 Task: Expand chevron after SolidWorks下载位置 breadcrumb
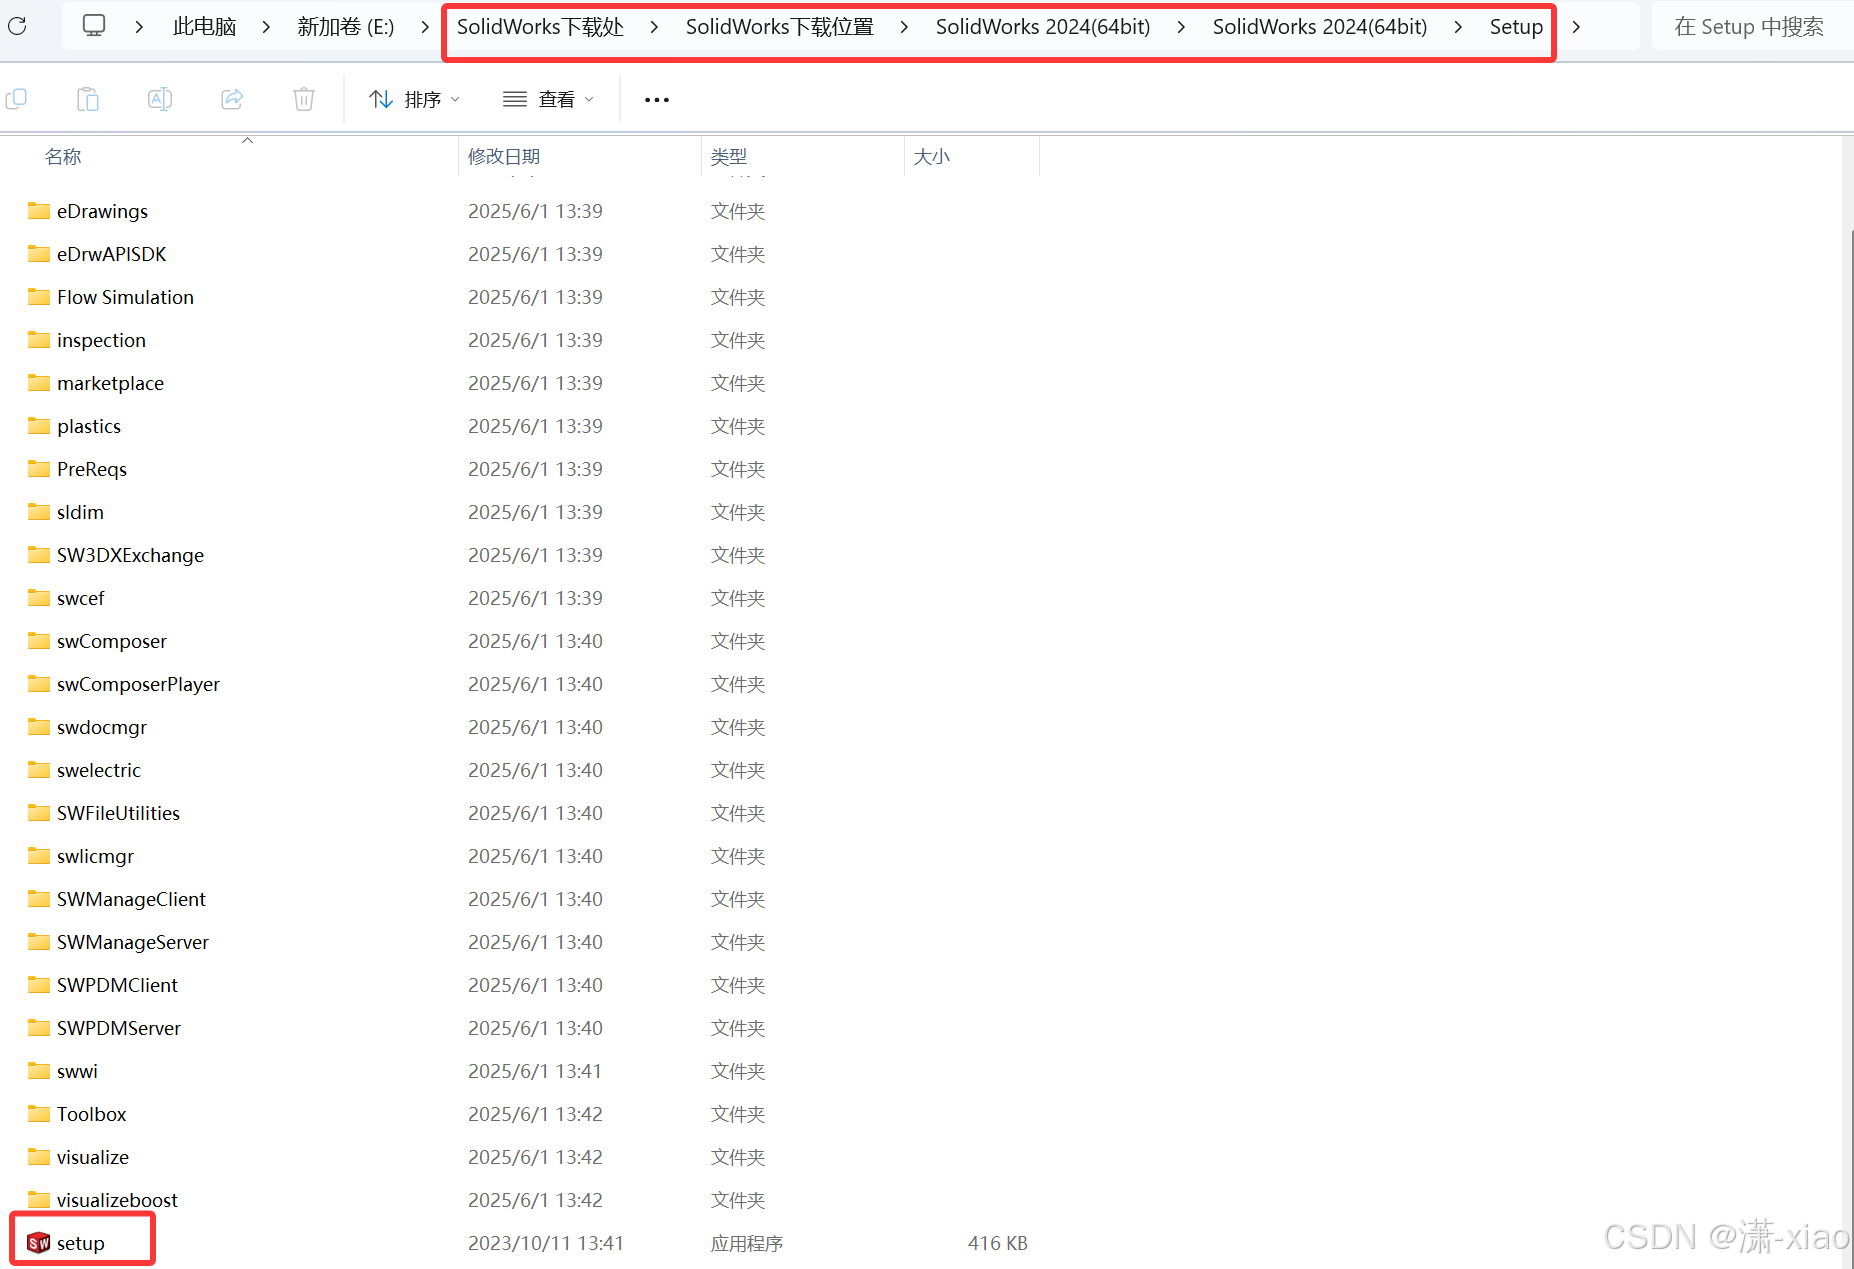coord(904,27)
